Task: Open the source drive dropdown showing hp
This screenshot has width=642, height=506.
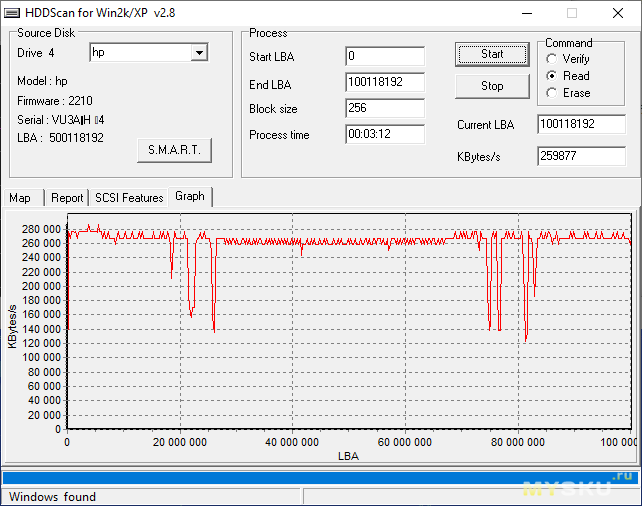Action: pos(199,52)
